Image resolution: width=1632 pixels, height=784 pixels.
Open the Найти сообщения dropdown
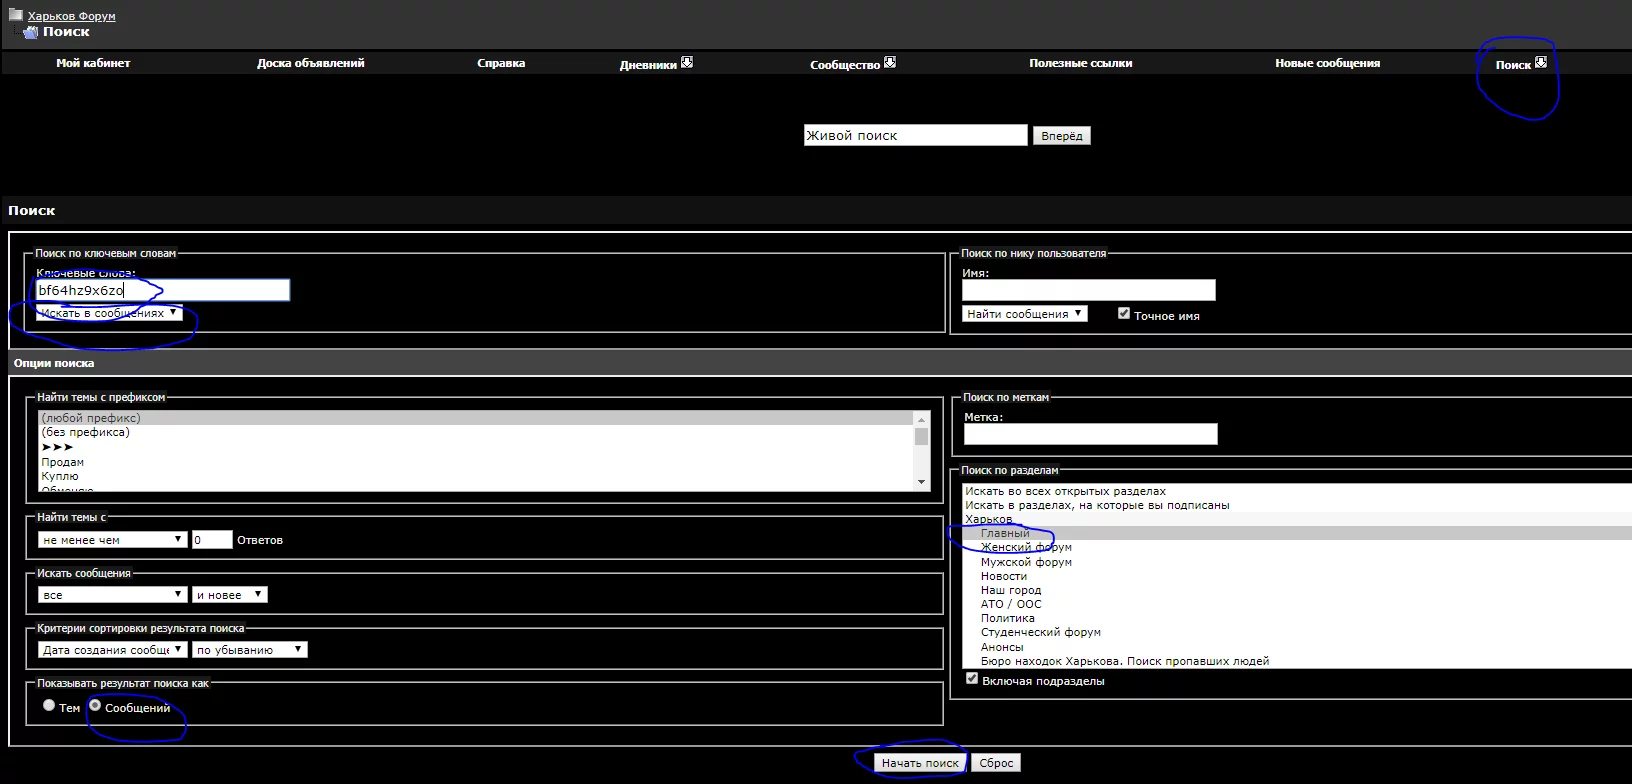coord(1025,314)
